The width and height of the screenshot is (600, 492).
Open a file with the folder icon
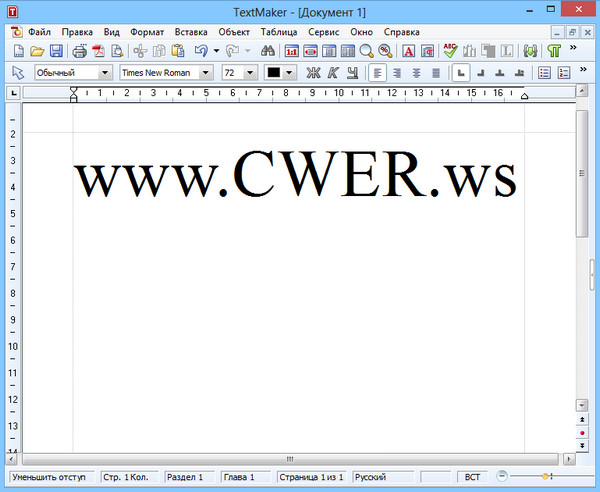pyautogui.click(x=37, y=51)
